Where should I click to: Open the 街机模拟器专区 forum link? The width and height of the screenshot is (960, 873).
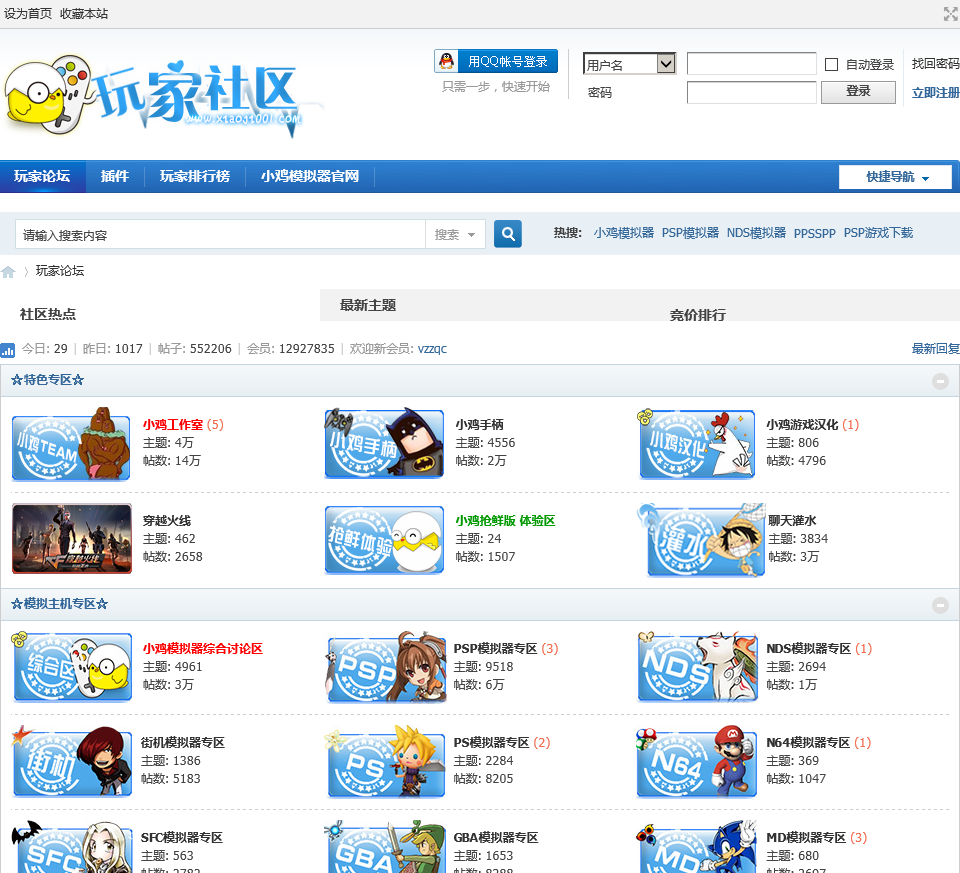[182, 743]
